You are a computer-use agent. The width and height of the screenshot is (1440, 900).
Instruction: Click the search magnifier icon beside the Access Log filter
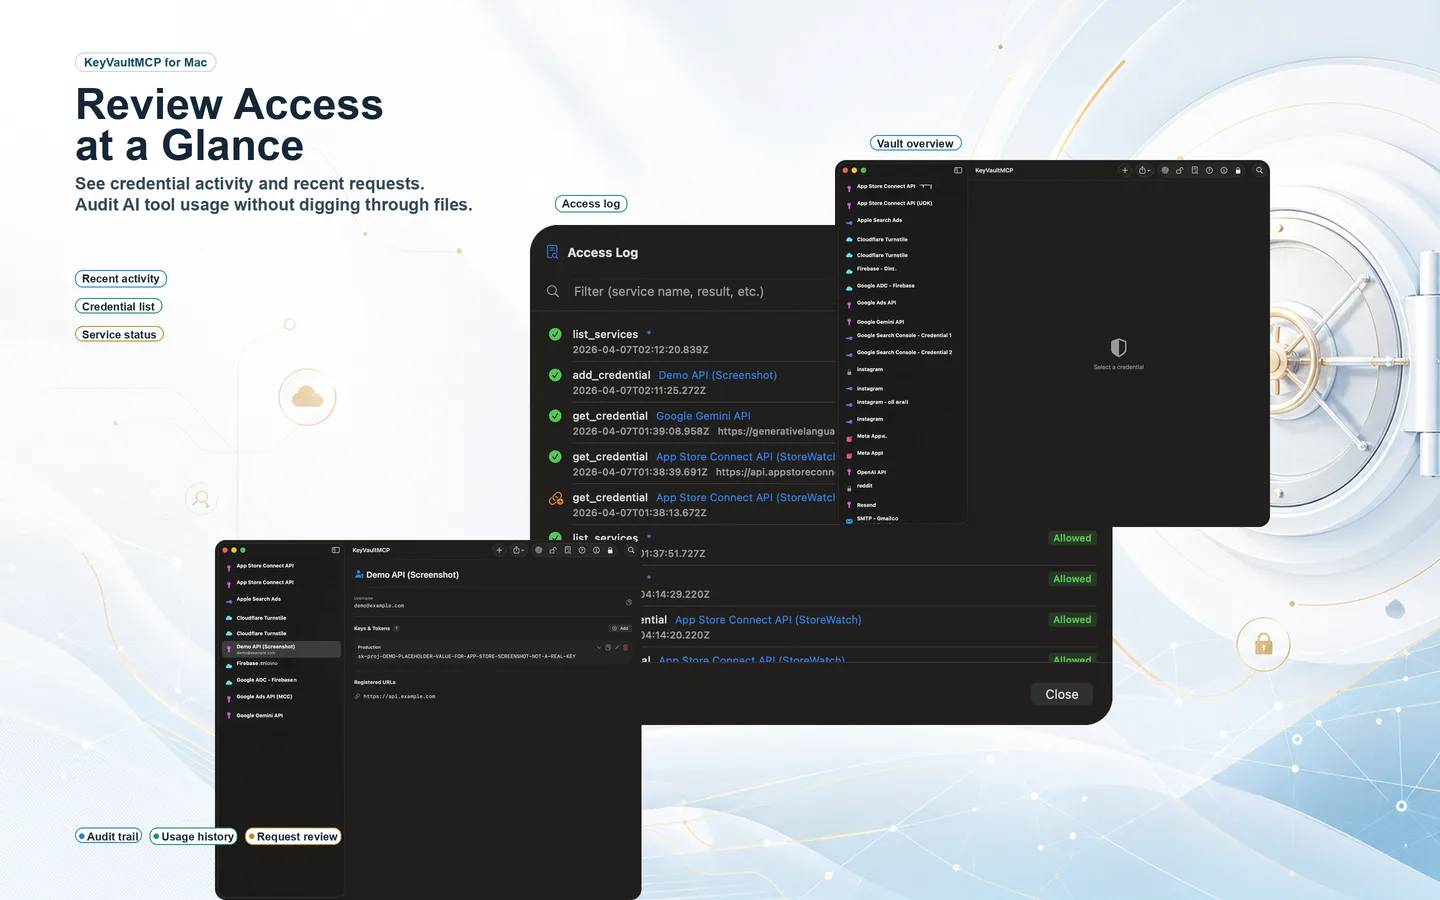click(x=553, y=291)
